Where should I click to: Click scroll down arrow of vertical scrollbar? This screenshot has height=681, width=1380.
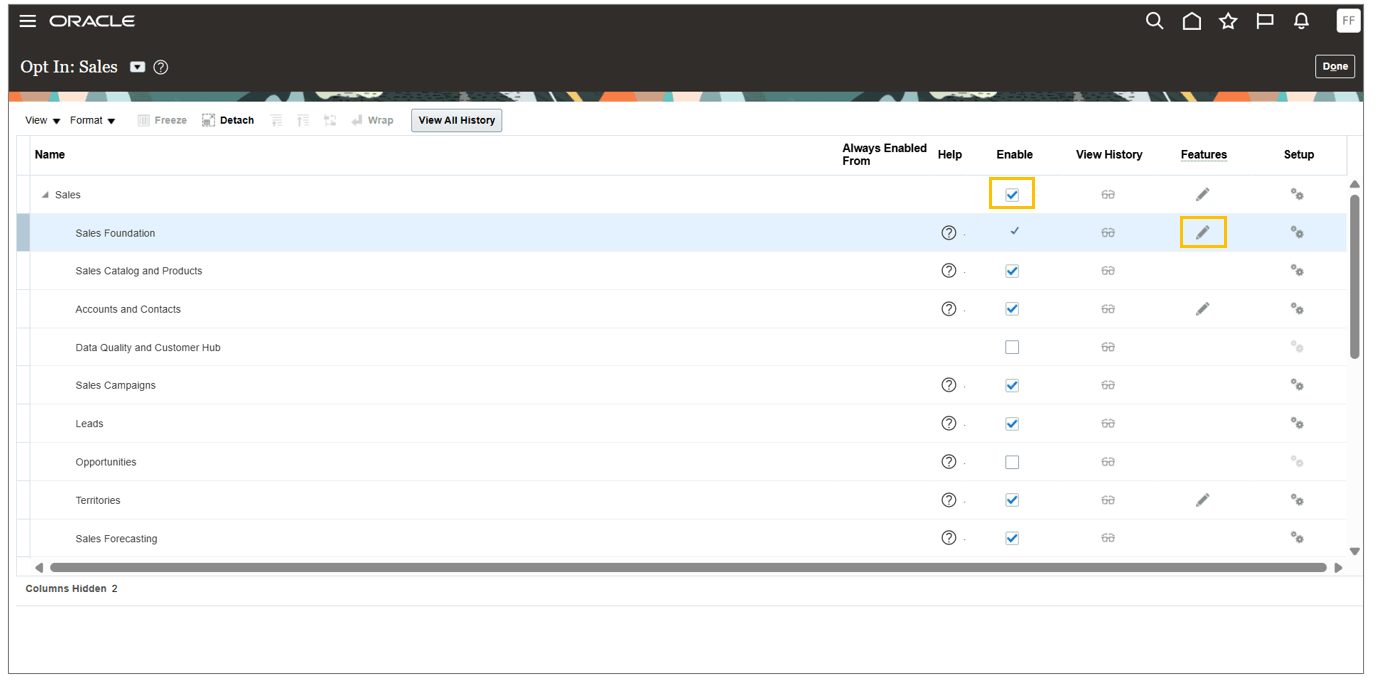pyautogui.click(x=1354, y=551)
